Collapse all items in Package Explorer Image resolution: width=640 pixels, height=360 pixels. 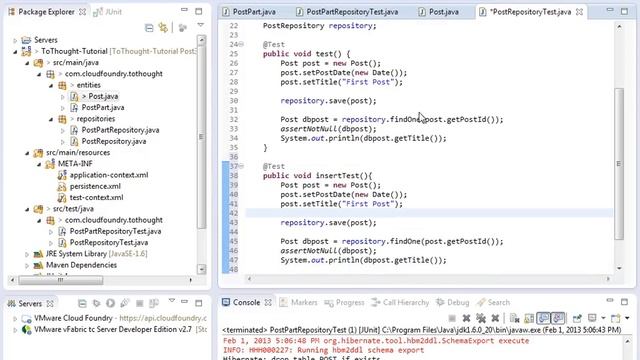pos(149,27)
